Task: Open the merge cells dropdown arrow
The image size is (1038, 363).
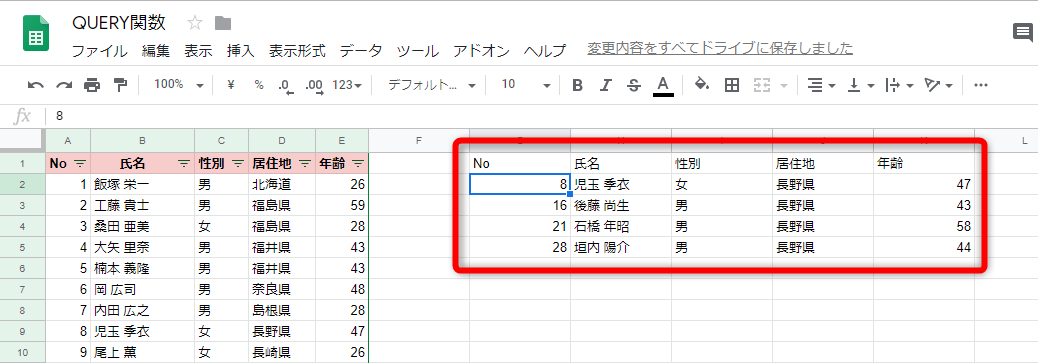Action: coord(784,85)
